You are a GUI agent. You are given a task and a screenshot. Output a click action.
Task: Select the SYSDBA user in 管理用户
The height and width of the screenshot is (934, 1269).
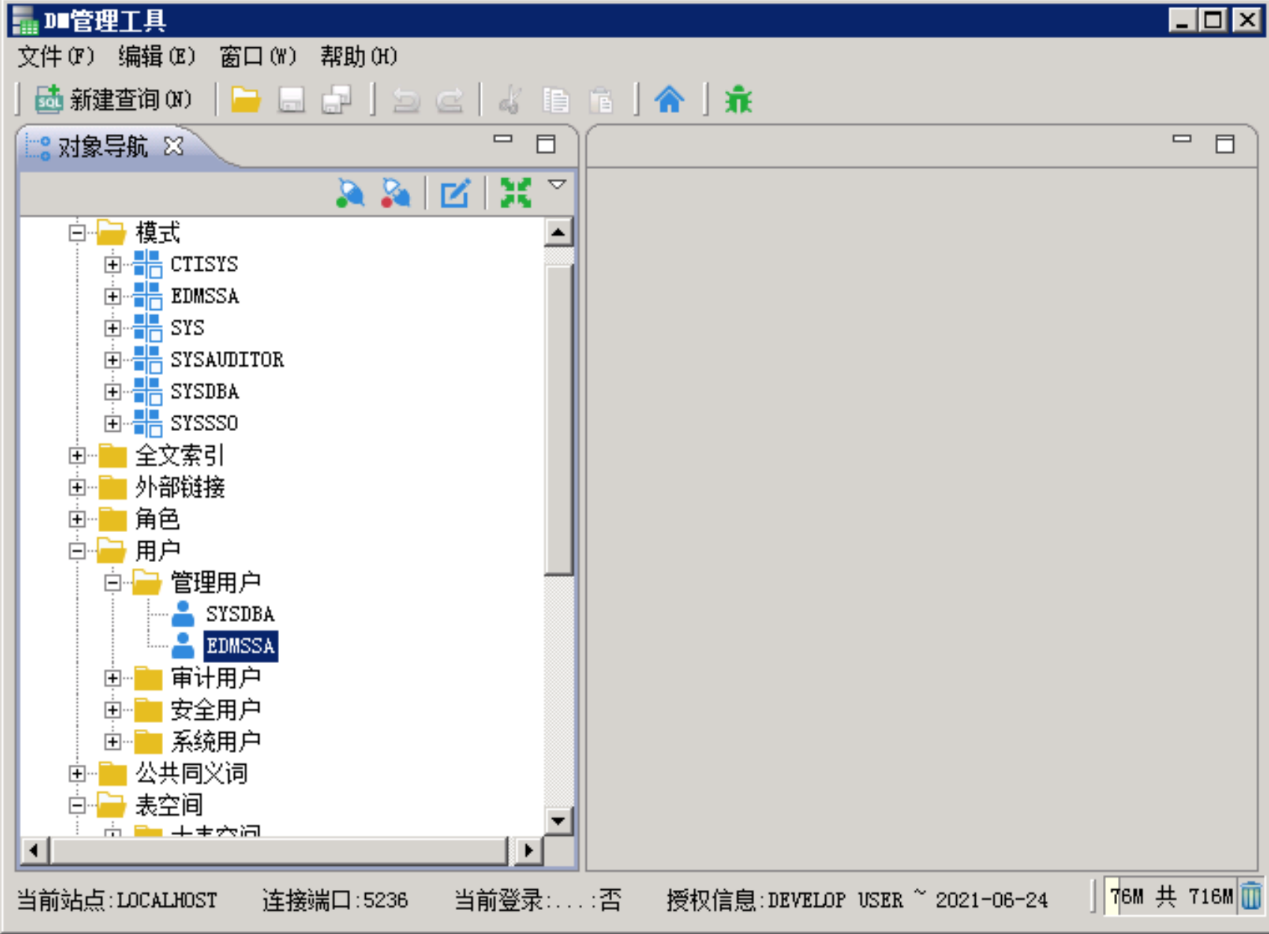click(240, 614)
